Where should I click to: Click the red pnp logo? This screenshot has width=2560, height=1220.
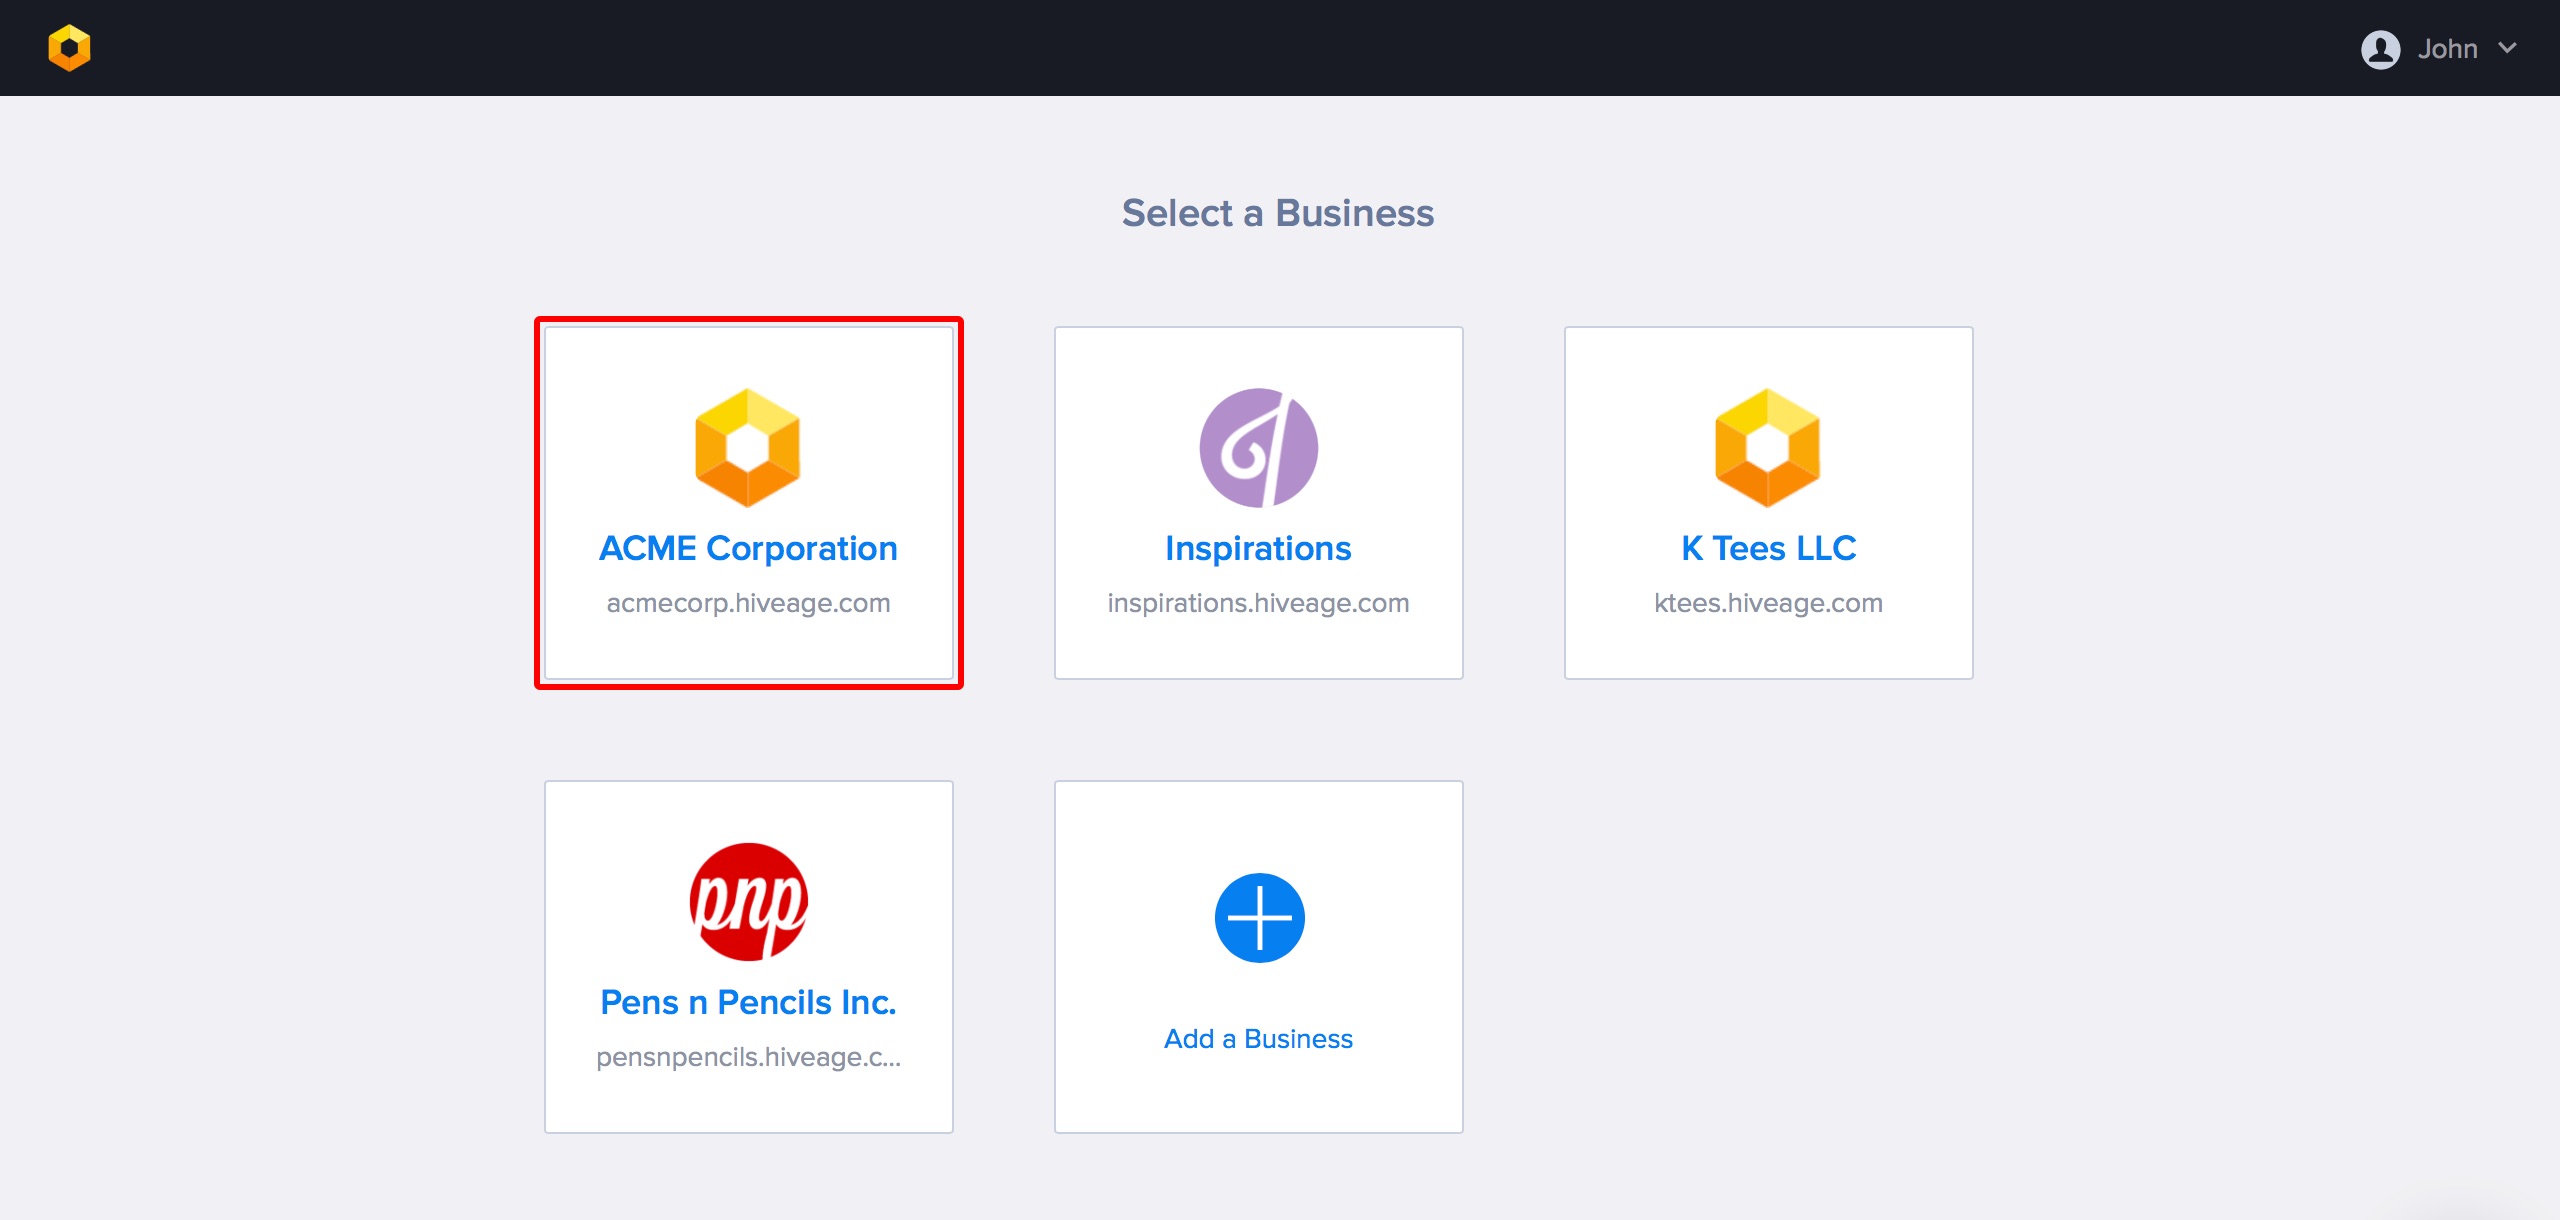[748, 901]
